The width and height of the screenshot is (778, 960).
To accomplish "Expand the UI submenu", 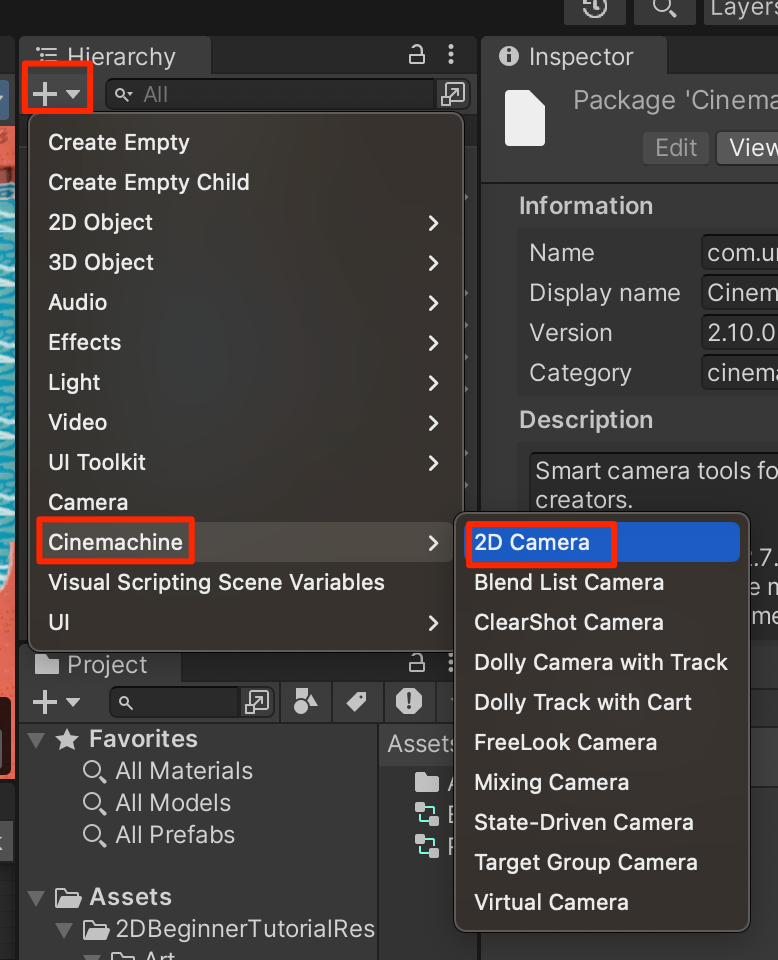I will [246, 622].
